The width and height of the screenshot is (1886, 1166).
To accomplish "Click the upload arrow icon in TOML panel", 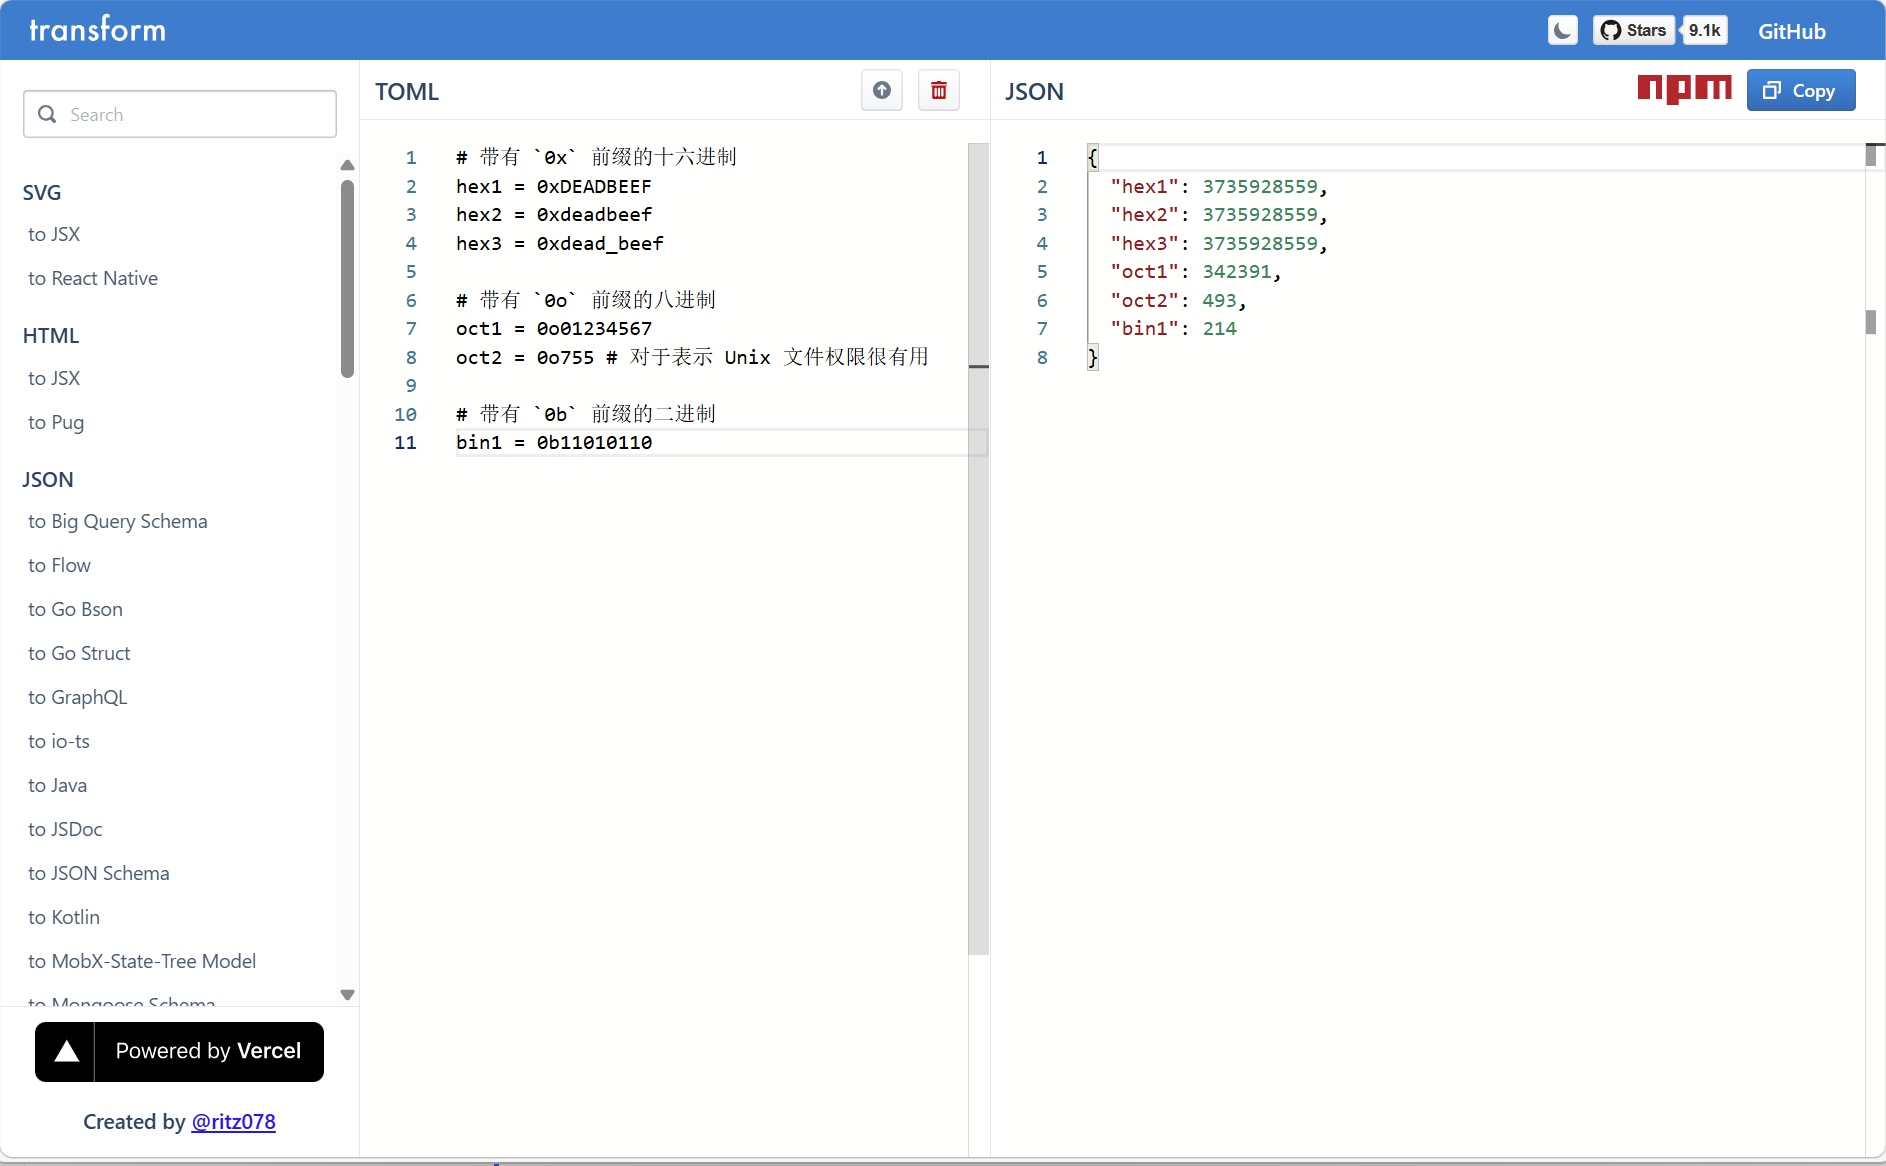I will pos(882,91).
